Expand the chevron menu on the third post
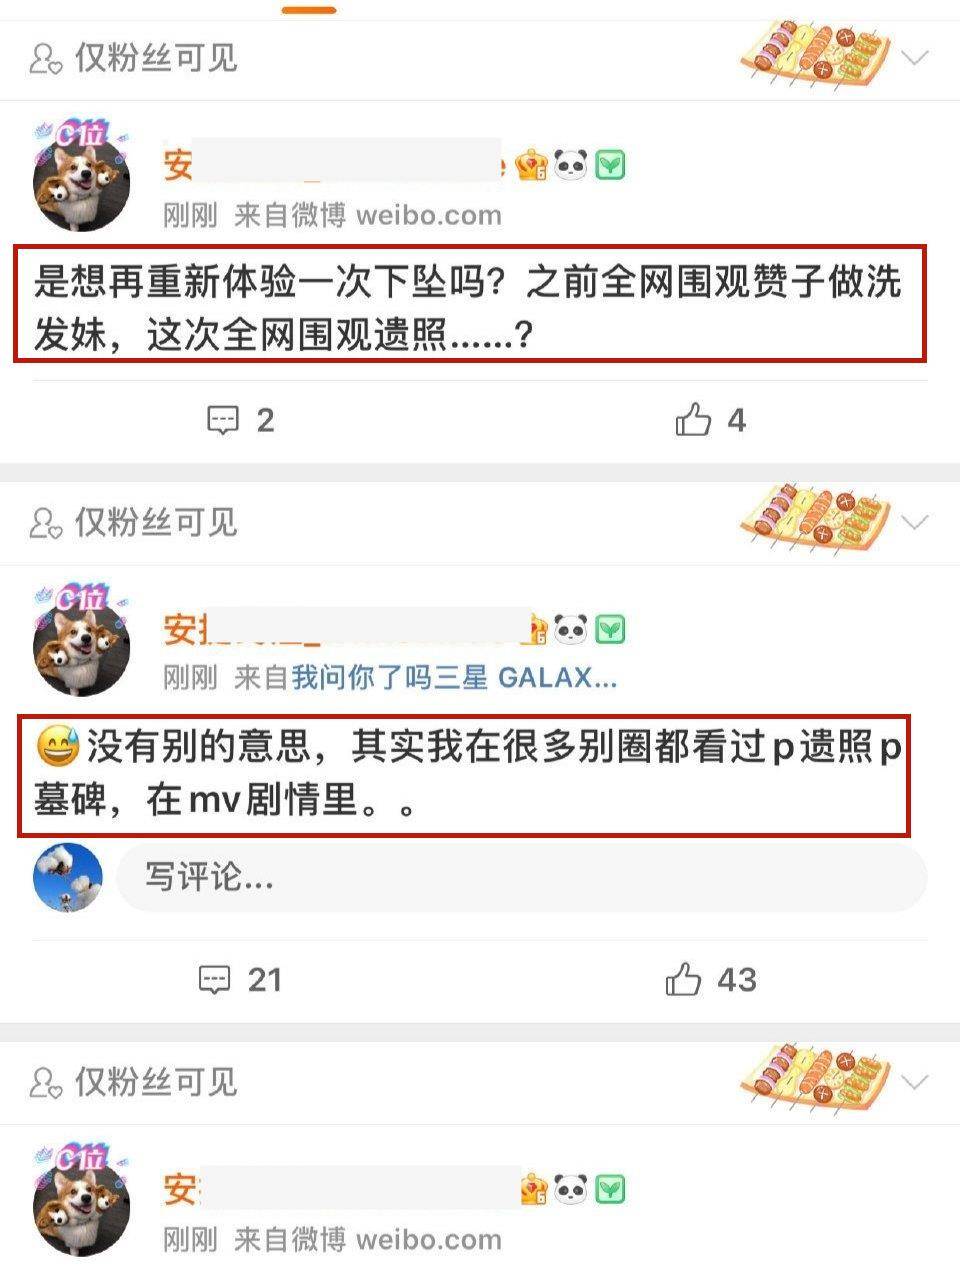This screenshot has height=1276, width=960. click(915, 1082)
